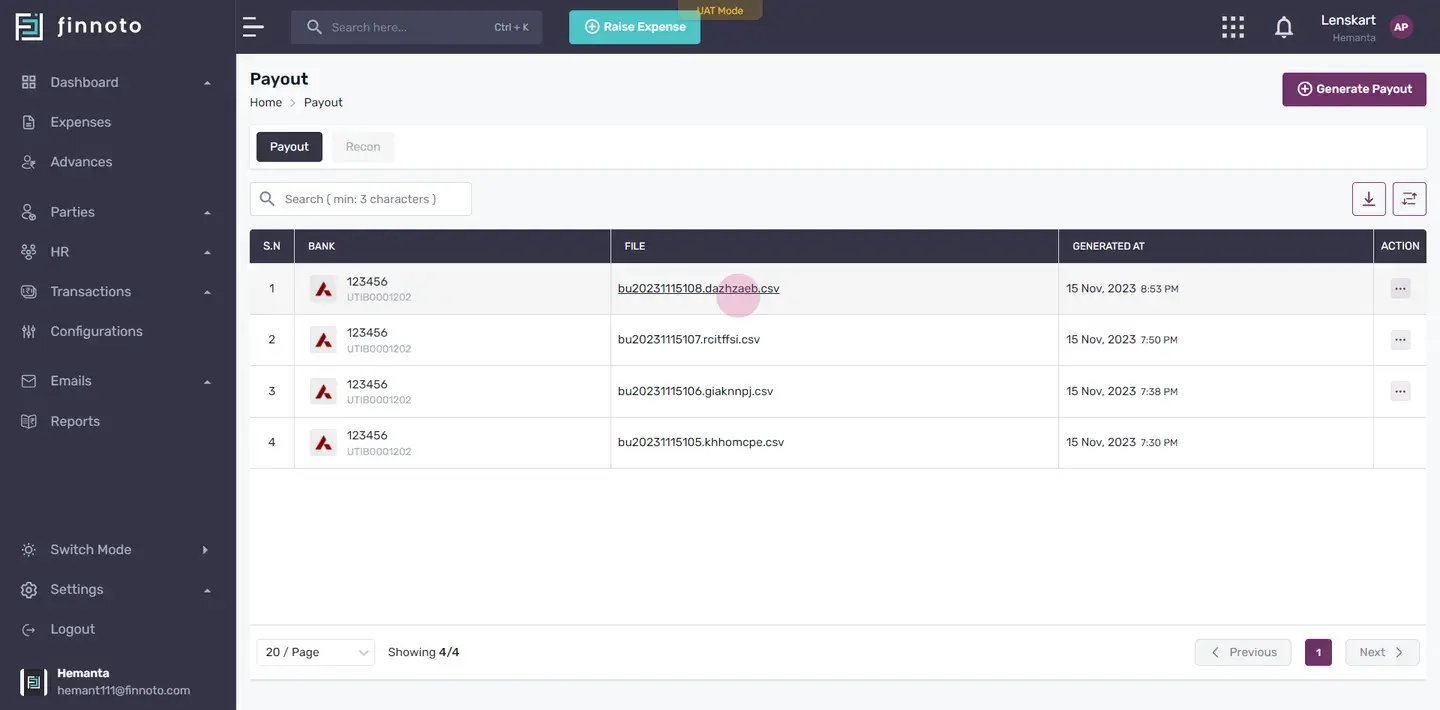
Task: Click the profile logo beside Hemanta email
Action: click(33, 682)
